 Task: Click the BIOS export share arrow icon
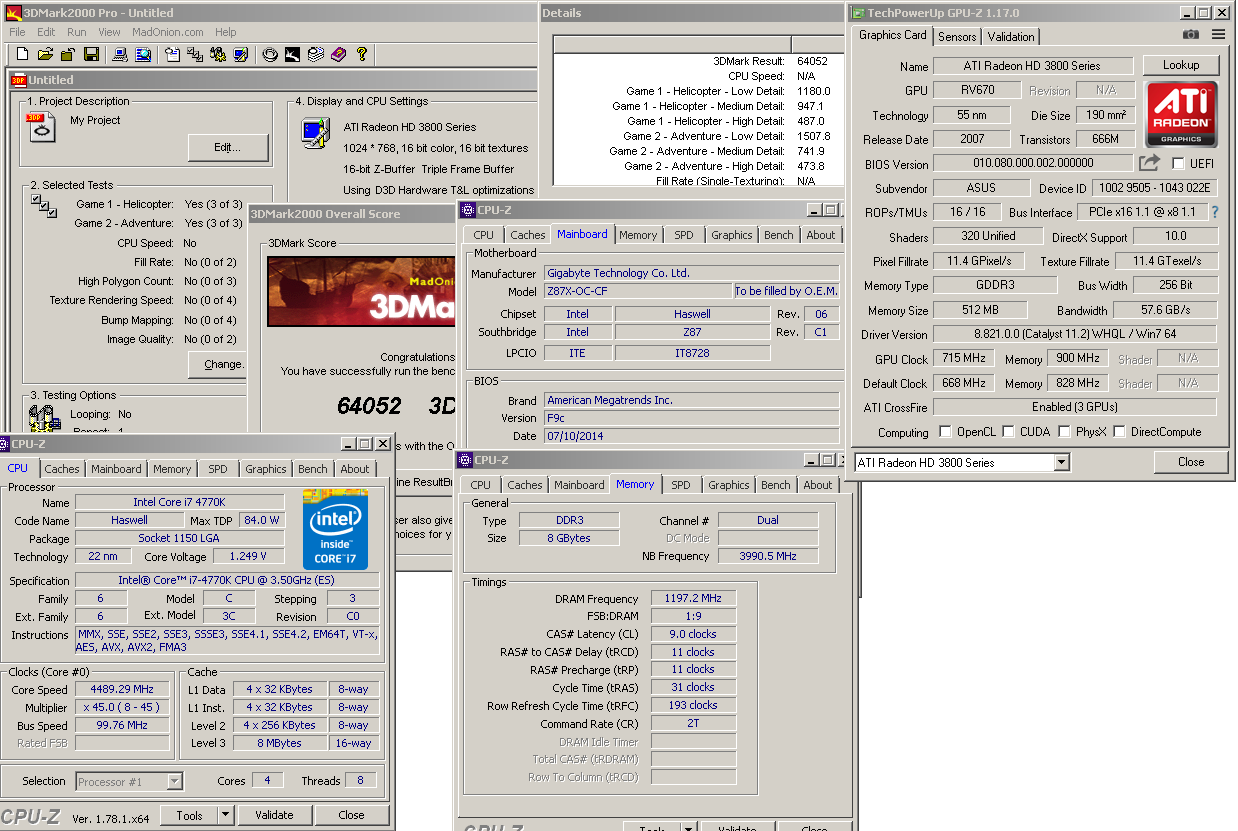pos(1149,162)
